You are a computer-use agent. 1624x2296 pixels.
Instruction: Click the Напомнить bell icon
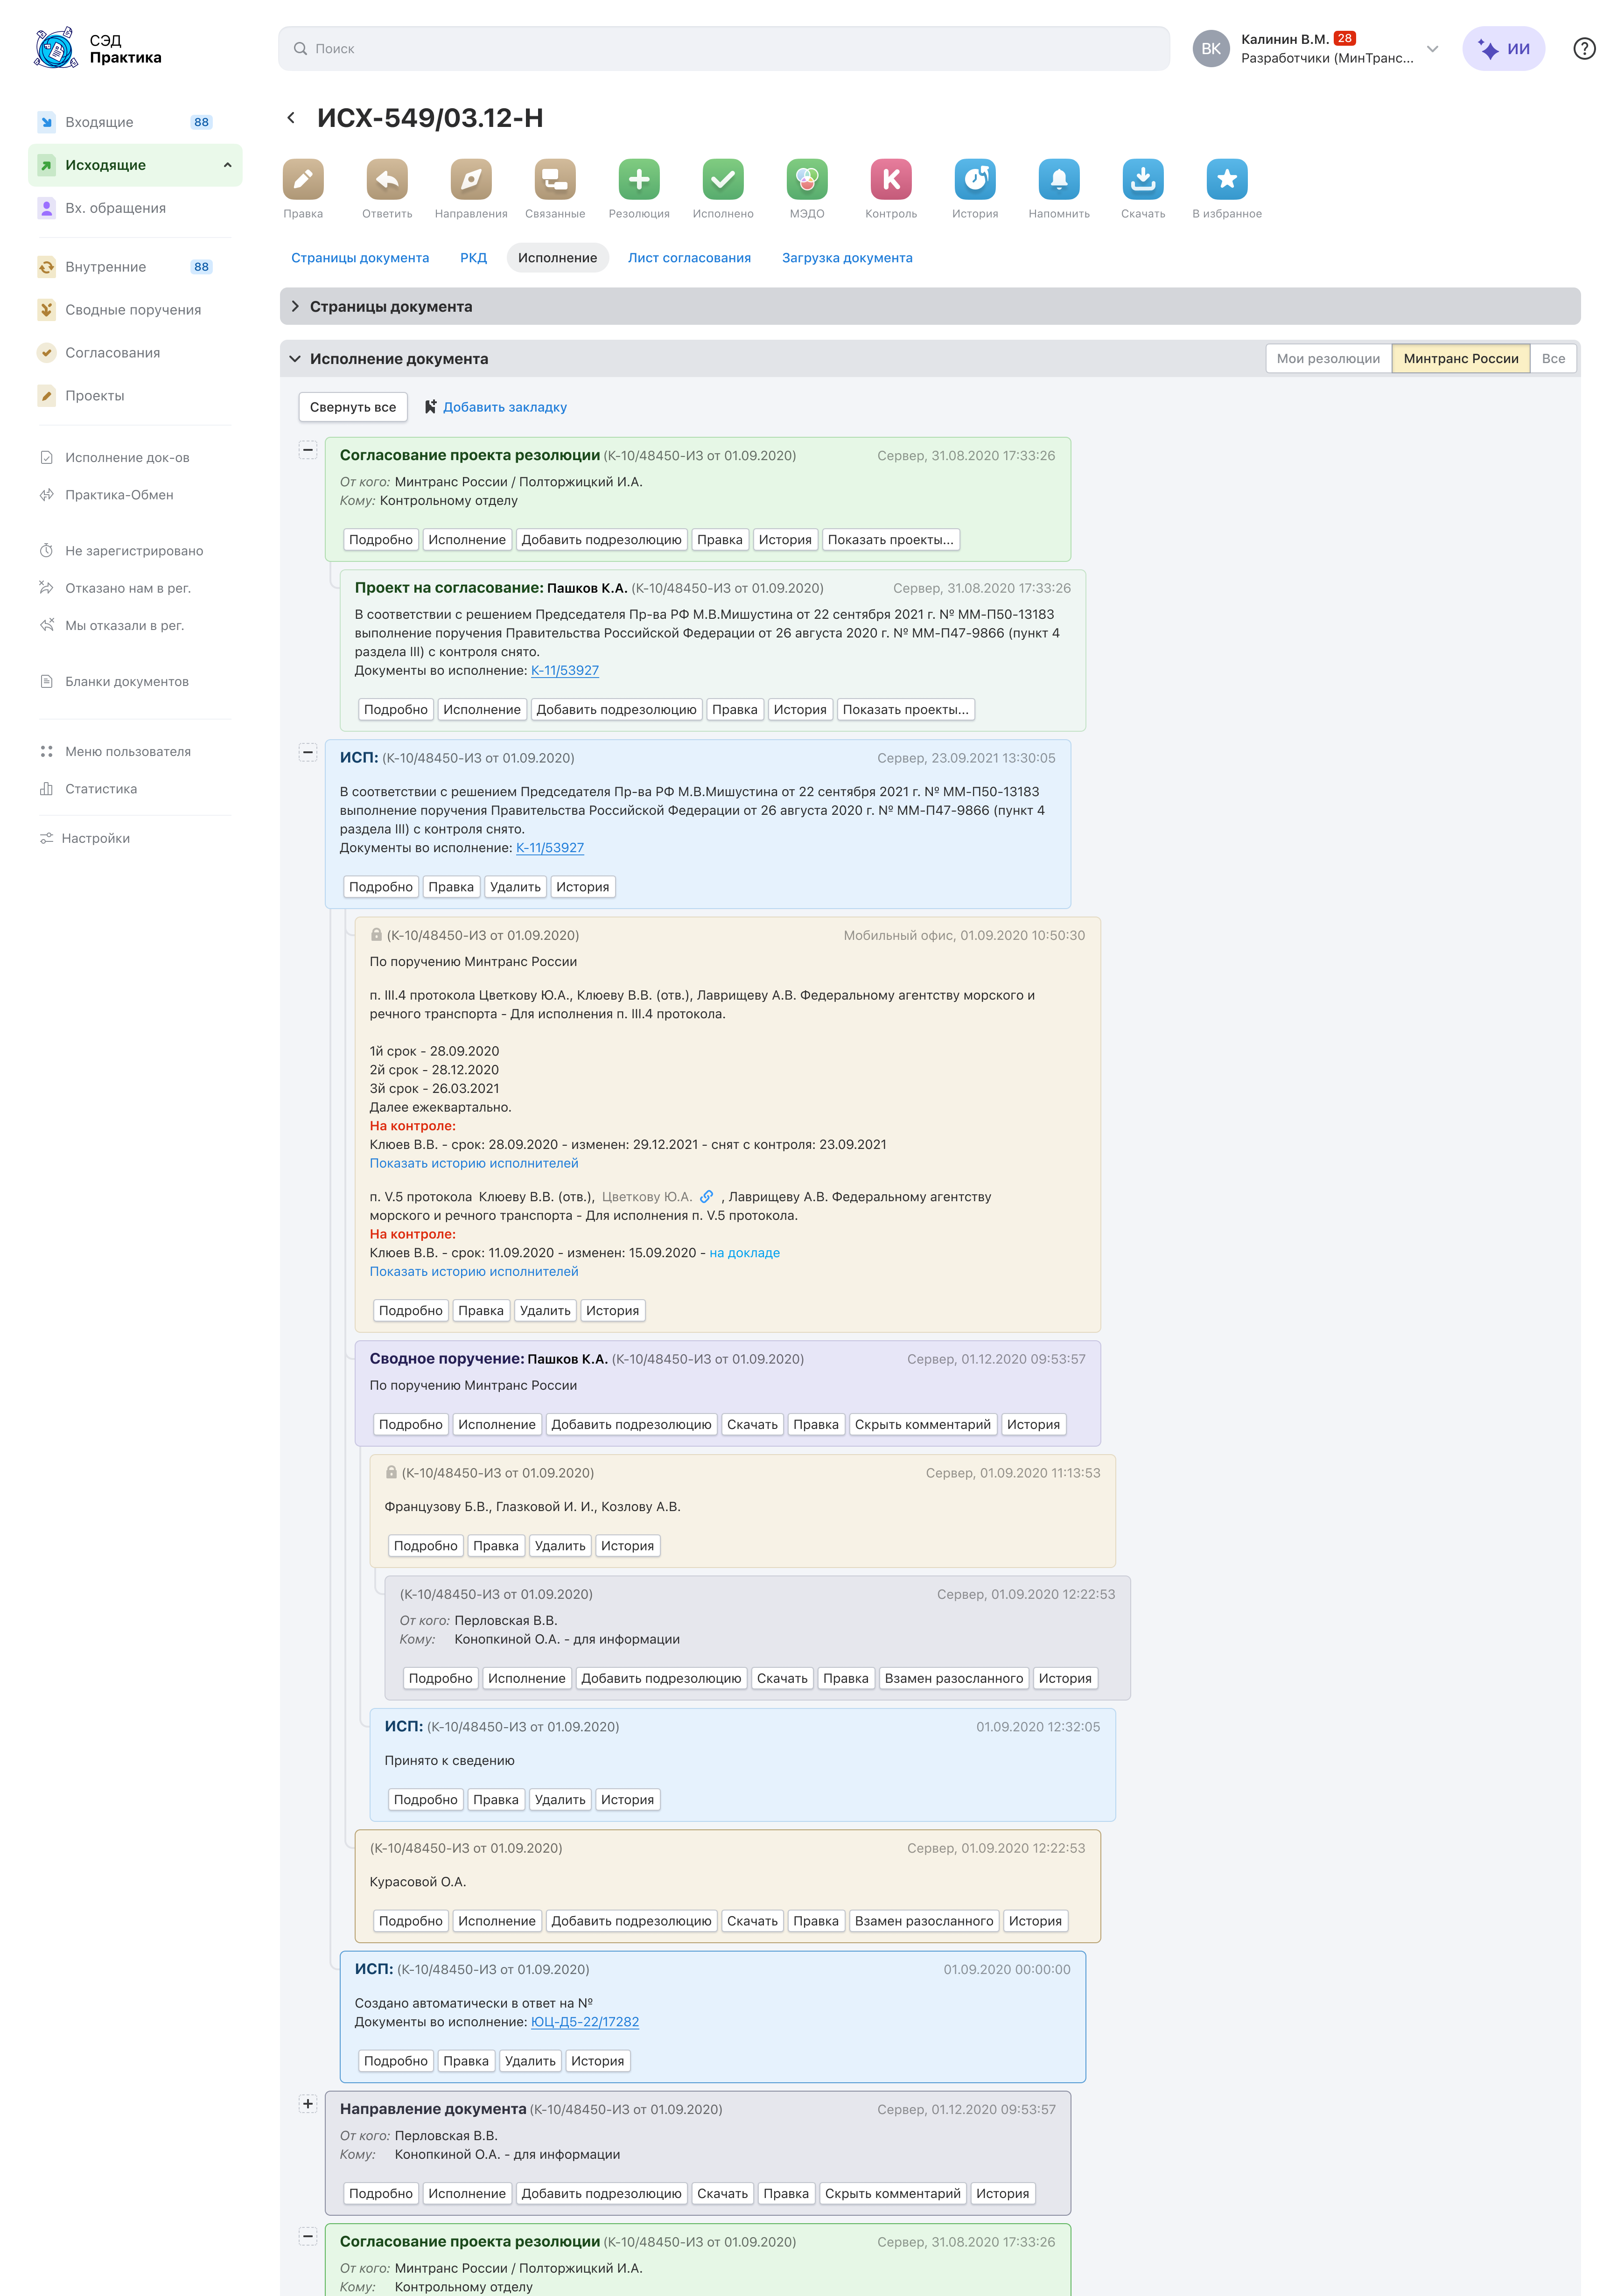coord(1059,180)
